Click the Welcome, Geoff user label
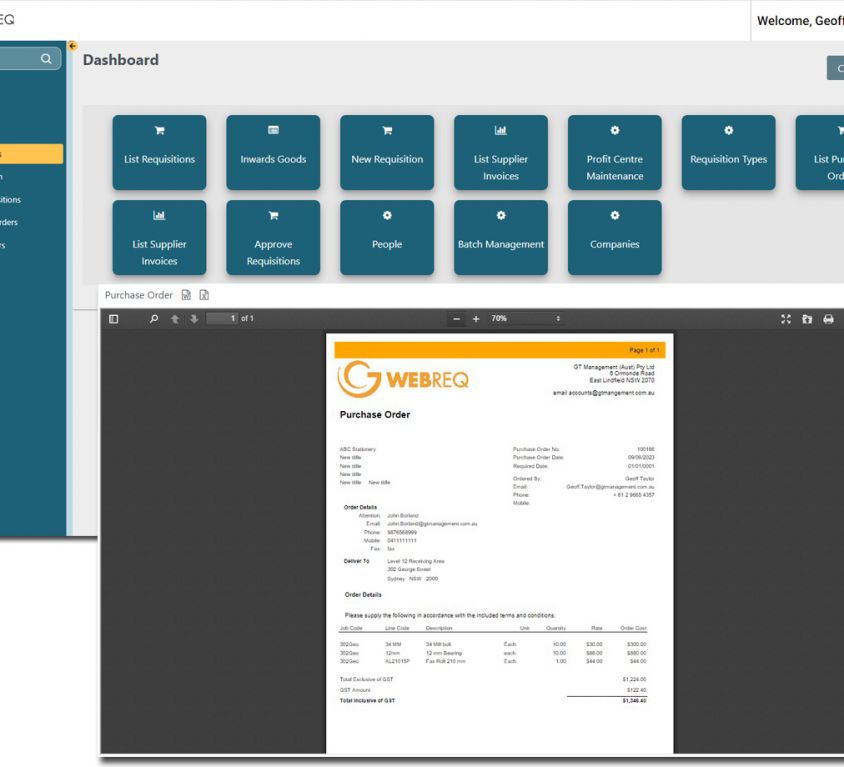Image resolution: width=844 pixels, height=767 pixels. 800,20
